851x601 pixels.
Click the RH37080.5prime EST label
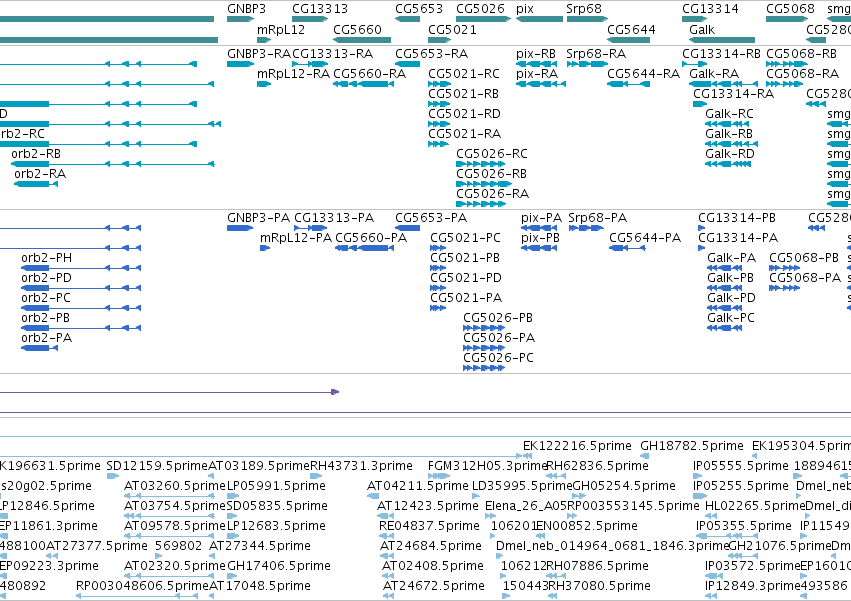599,586
